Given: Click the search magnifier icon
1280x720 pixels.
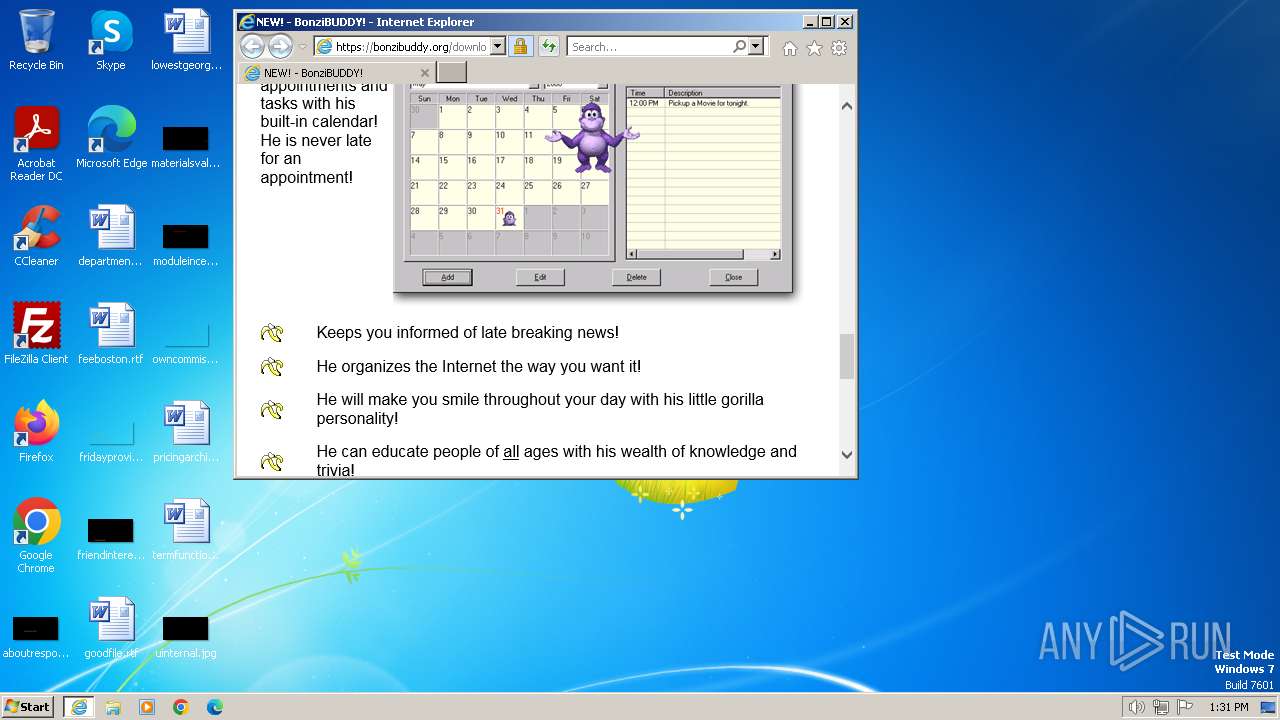Looking at the screenshot, I should 739,46.
